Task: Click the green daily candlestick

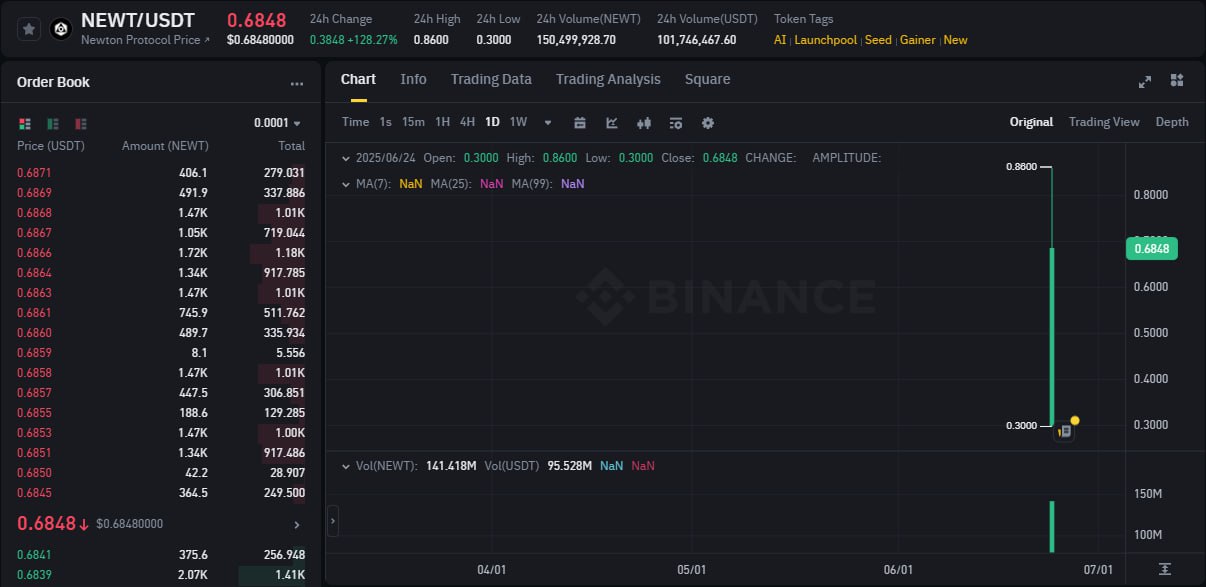Action: click(x=1052, y=335)
